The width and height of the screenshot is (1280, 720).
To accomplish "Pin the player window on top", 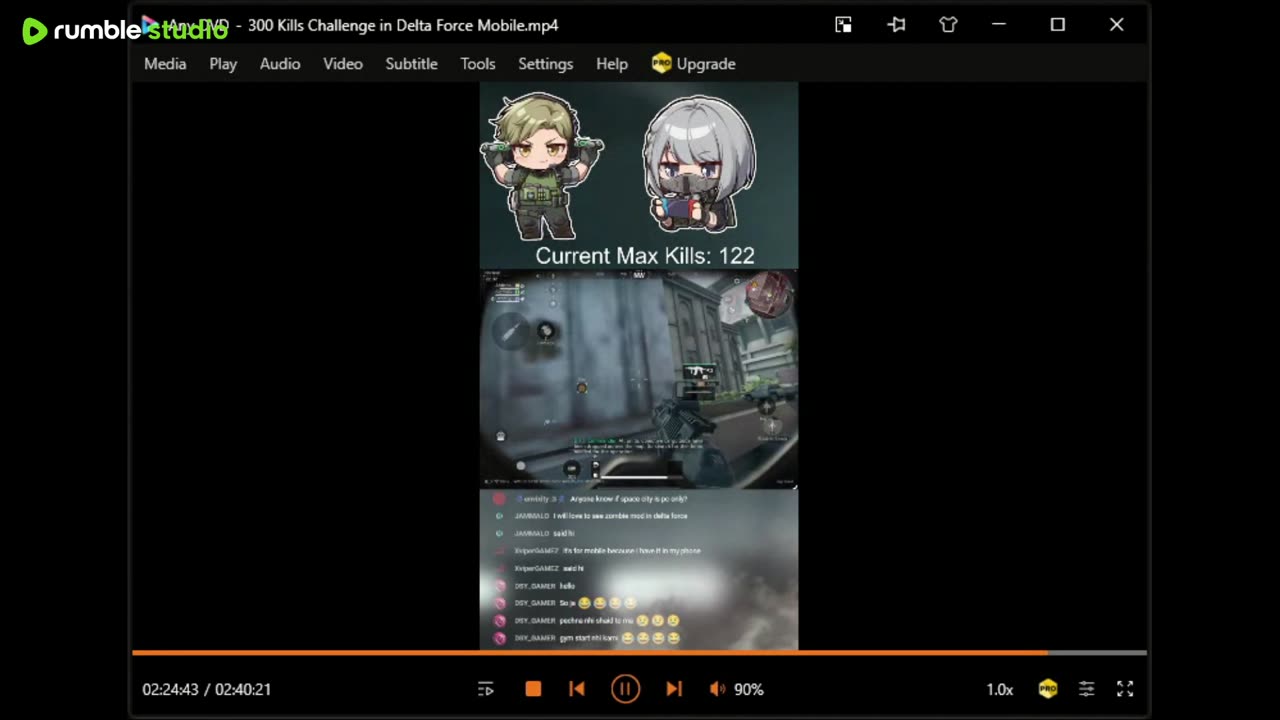I will coord(896,25).
